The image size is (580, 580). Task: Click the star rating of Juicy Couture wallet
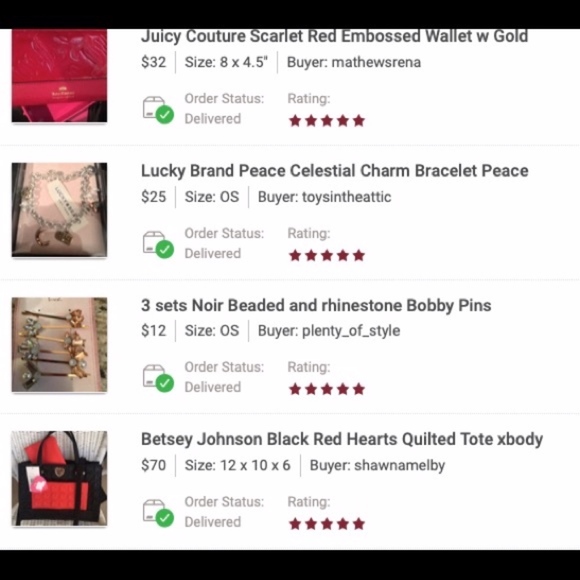coord(327,121)
